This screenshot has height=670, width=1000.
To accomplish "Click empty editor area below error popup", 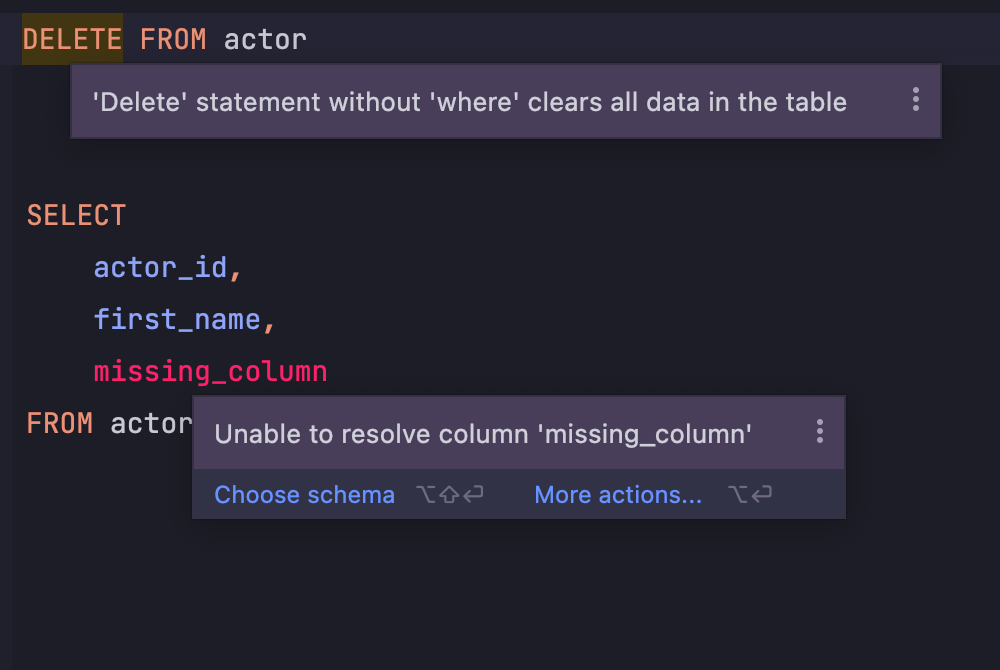I will pos(500,600).
